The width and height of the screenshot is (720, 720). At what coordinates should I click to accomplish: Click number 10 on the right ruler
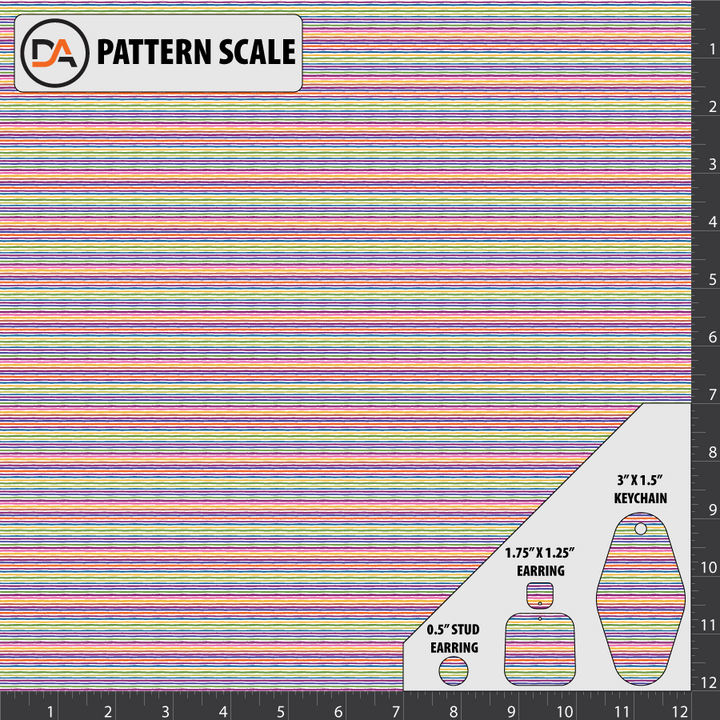tap(709, 568)
